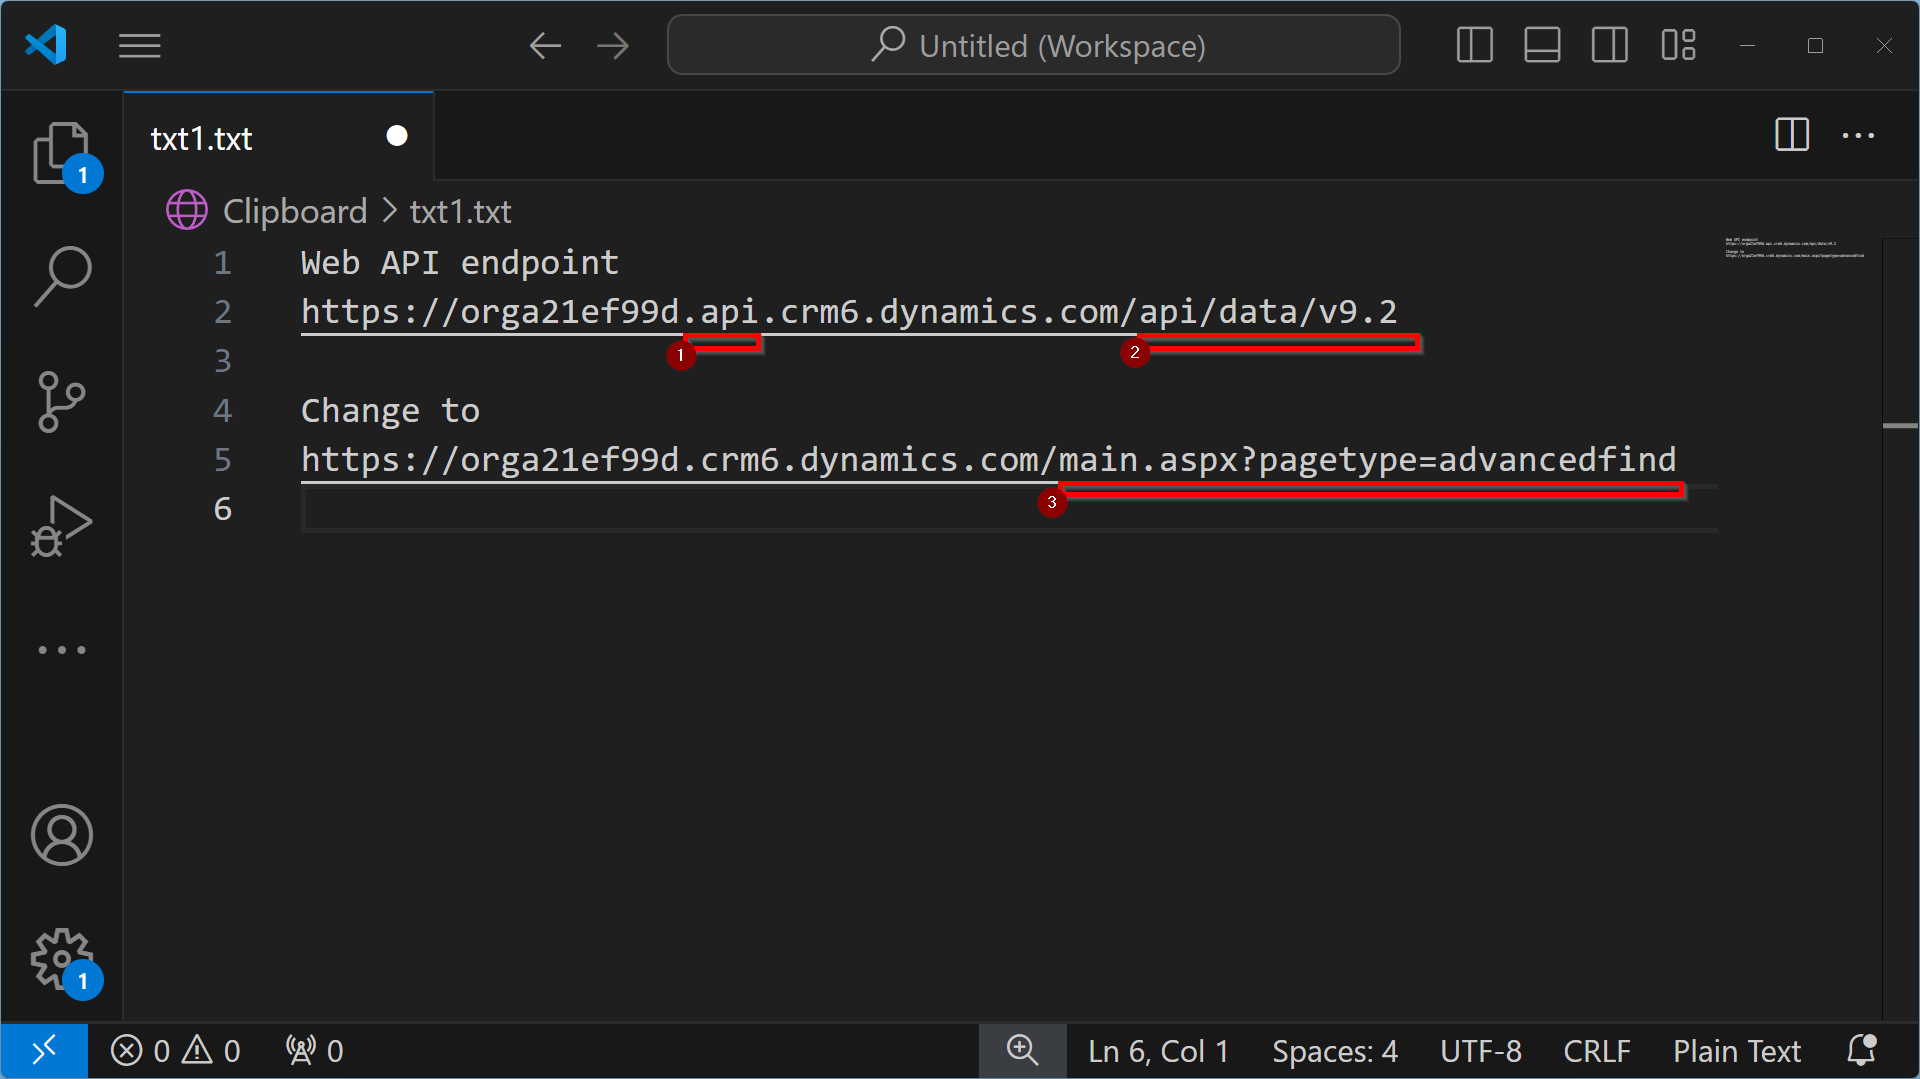Open the Run and Debug view
The image size is (1920, 1079).
click(62, 525)
